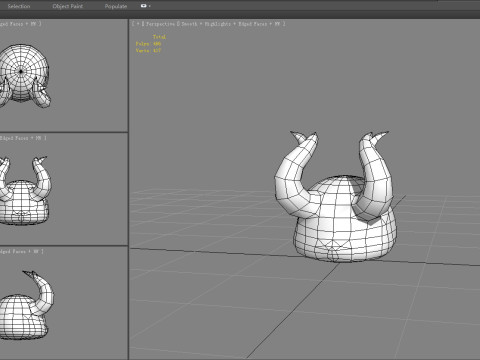480x360 pixels.
Task: Click the Polys statistics text in Perspective viewport
Action: pyautogui.click(x=148, y=44)
